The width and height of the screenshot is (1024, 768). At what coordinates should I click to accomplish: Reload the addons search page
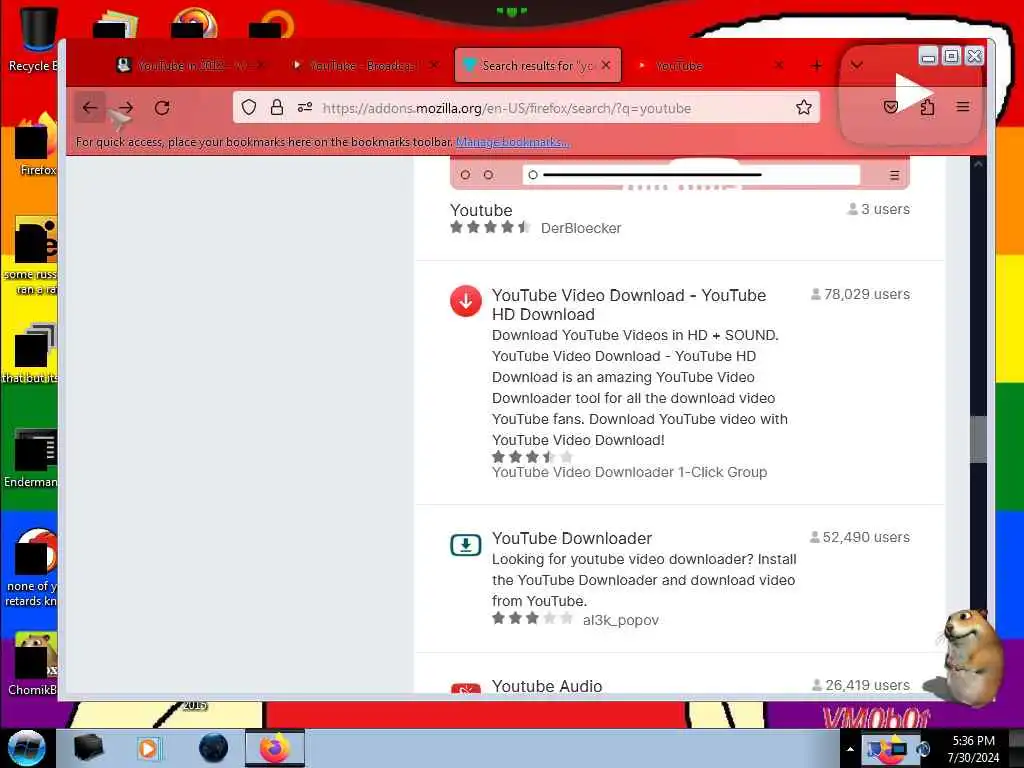[162, 108]
